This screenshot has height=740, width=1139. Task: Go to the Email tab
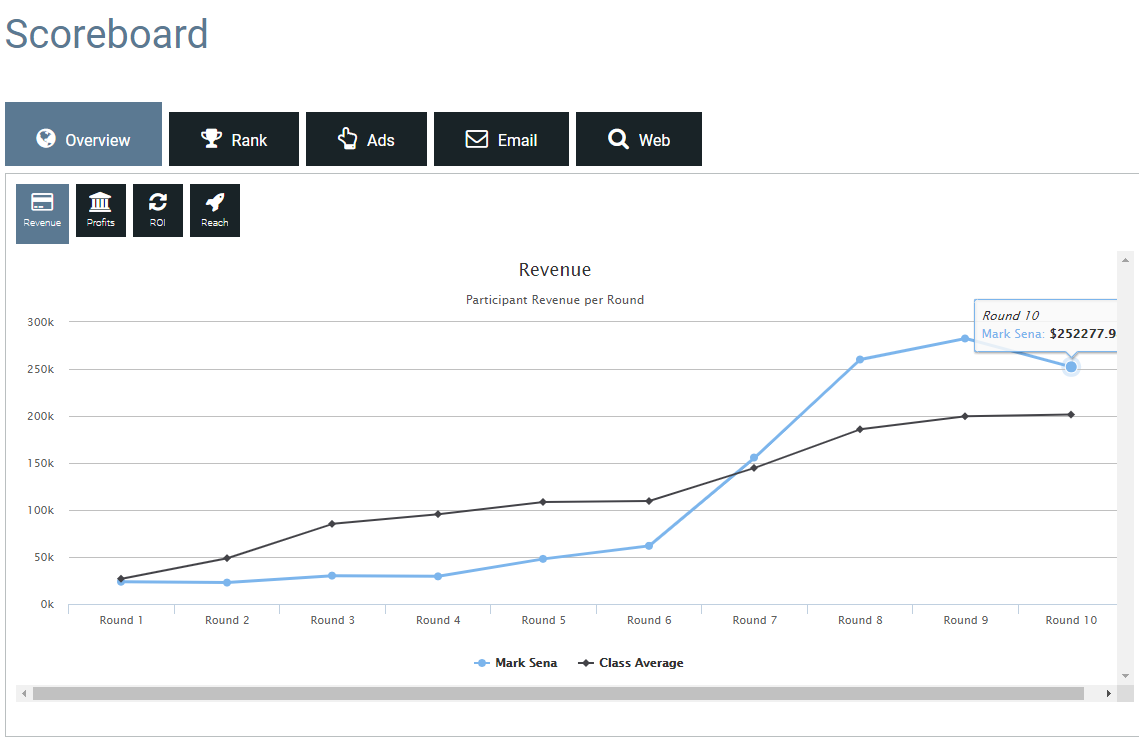501,139
